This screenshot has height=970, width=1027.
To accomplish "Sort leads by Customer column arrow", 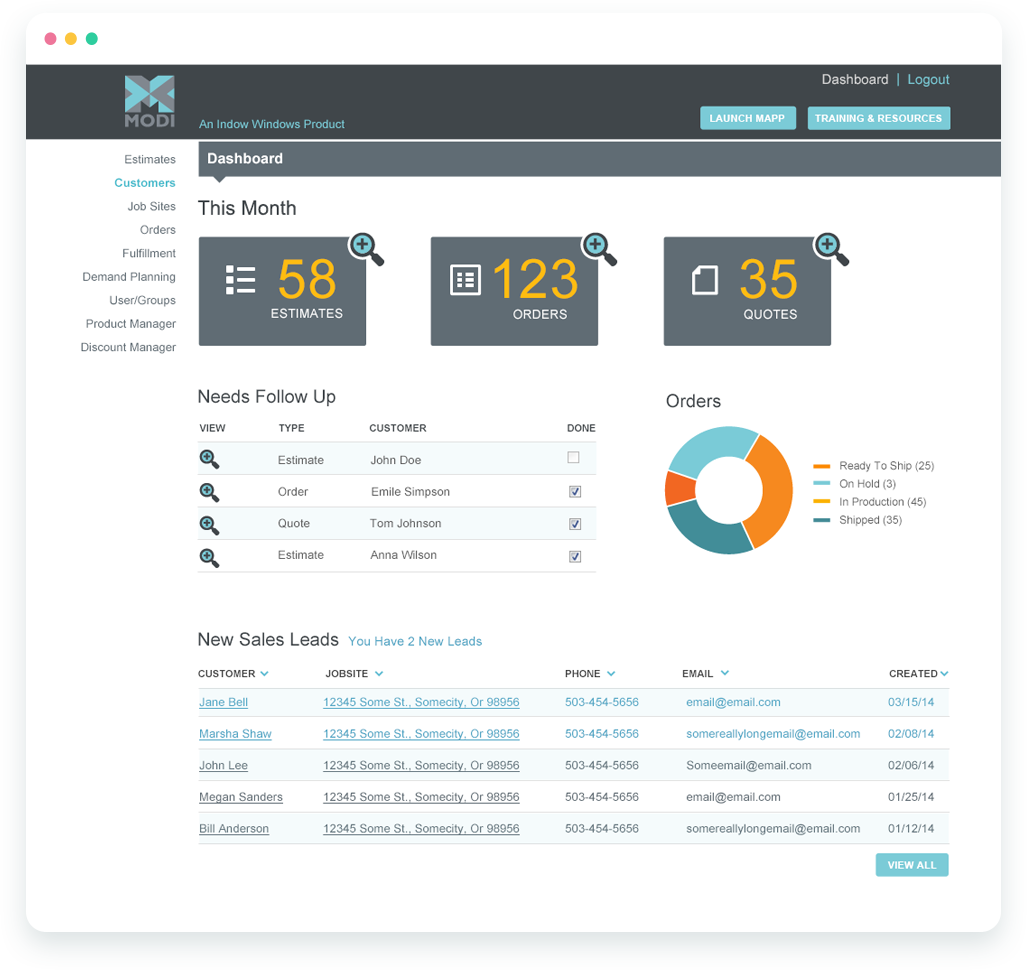I will [x=264, y=674].
